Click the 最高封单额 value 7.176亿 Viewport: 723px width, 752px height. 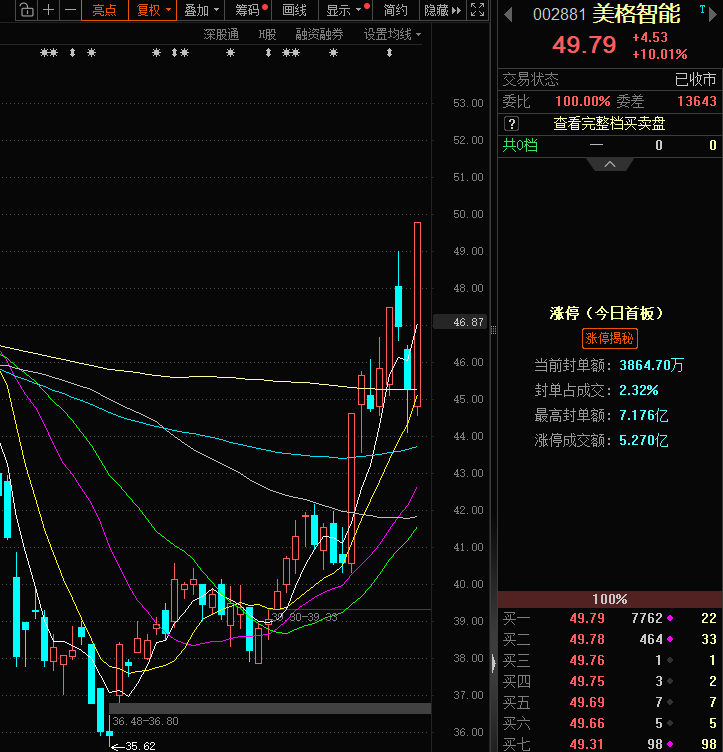click(x=643, y=415)
